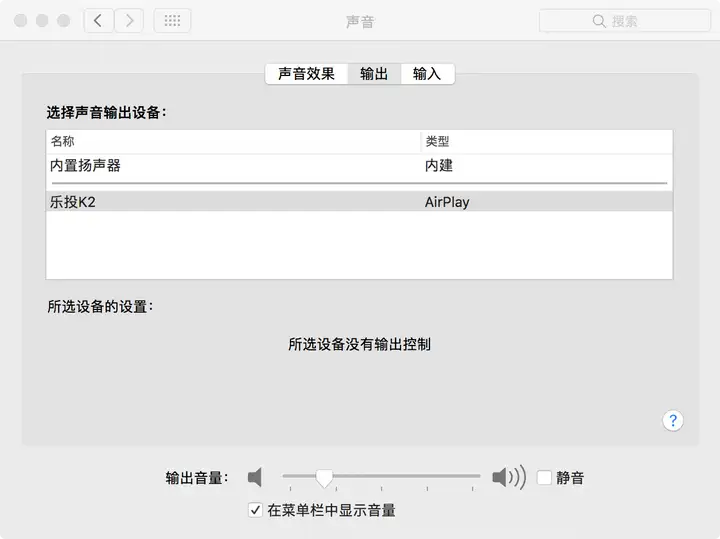The image size is (720, 539).
Task: Open help with the question mark button
Action: (673, 420)
